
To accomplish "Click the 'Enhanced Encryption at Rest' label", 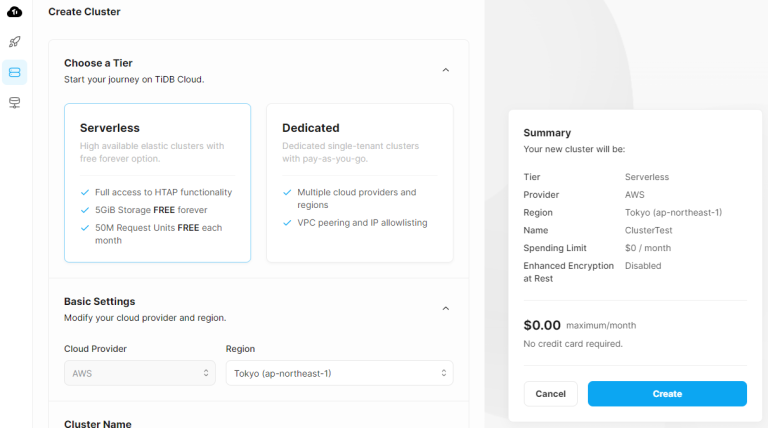I will tap(569, 272).
